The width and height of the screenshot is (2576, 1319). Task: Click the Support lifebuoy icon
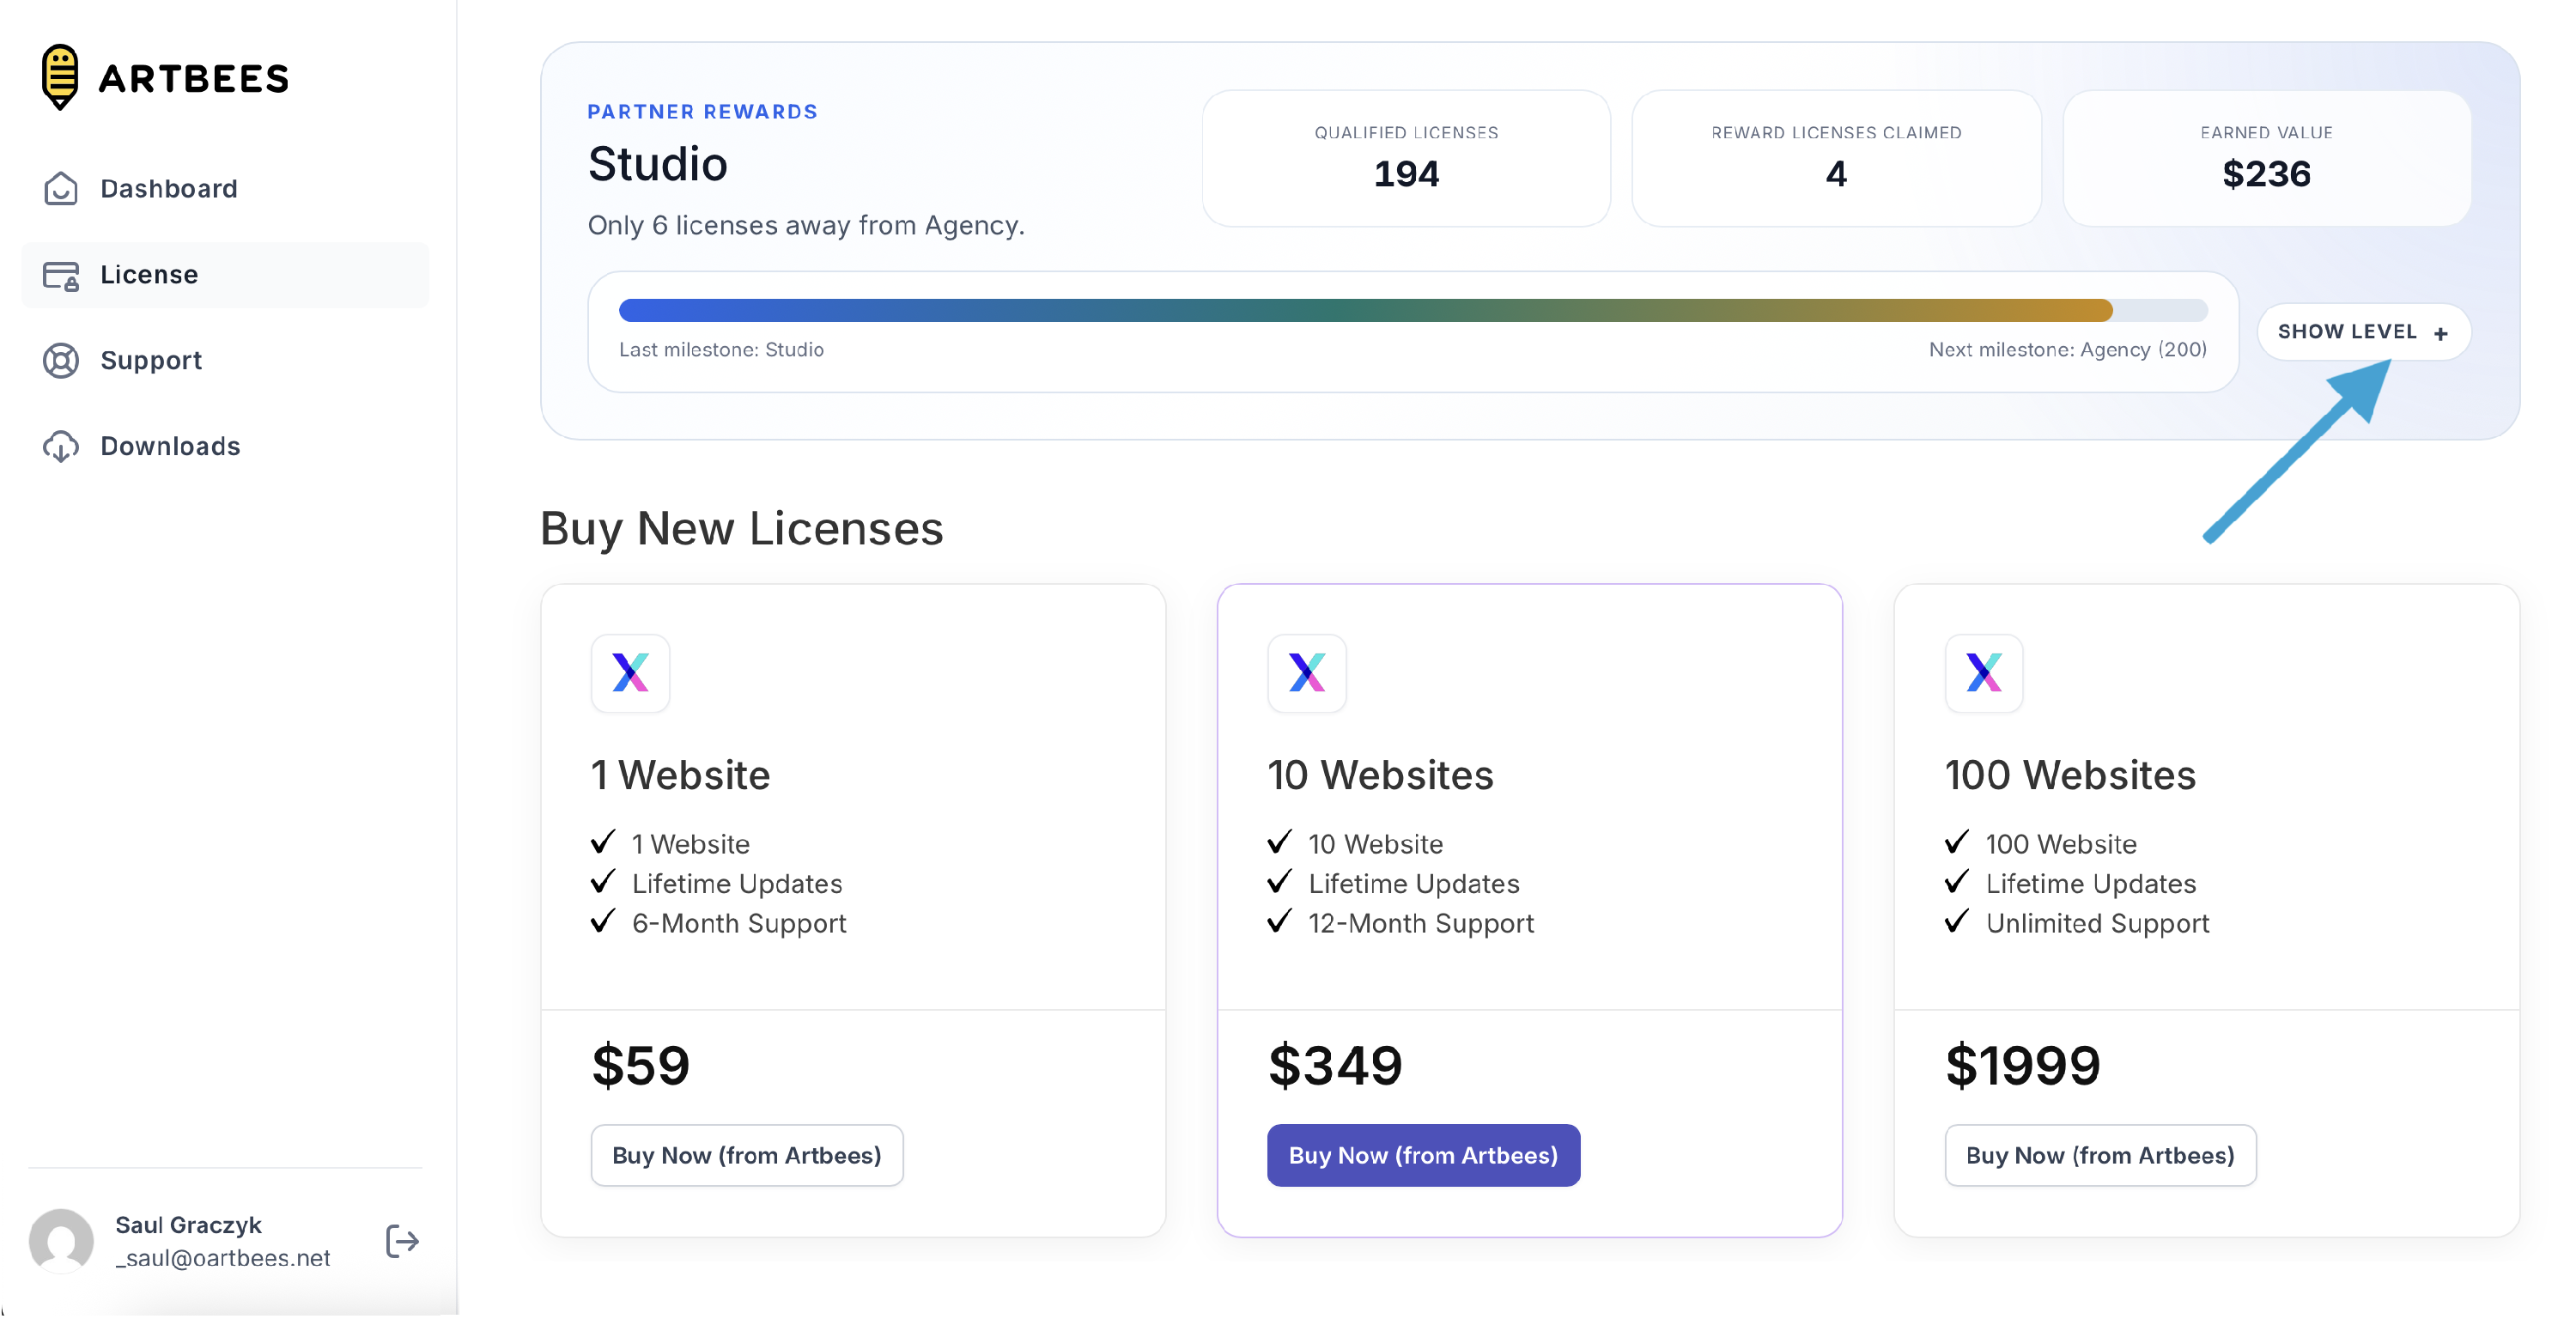(x=60, y=360)
